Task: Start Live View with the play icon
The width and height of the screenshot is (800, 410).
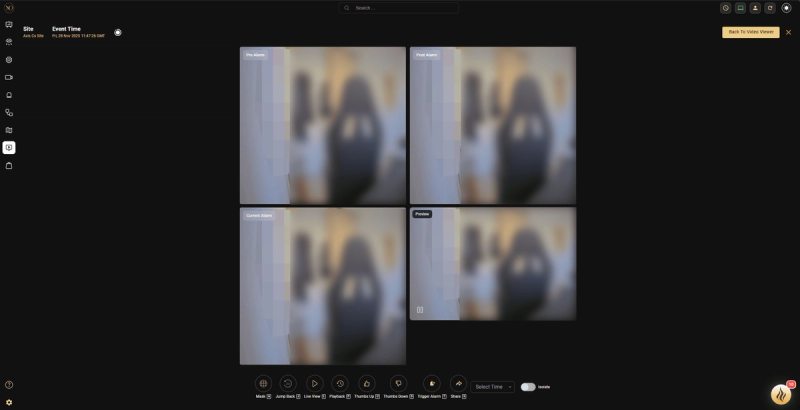Action: pos(315,383)
